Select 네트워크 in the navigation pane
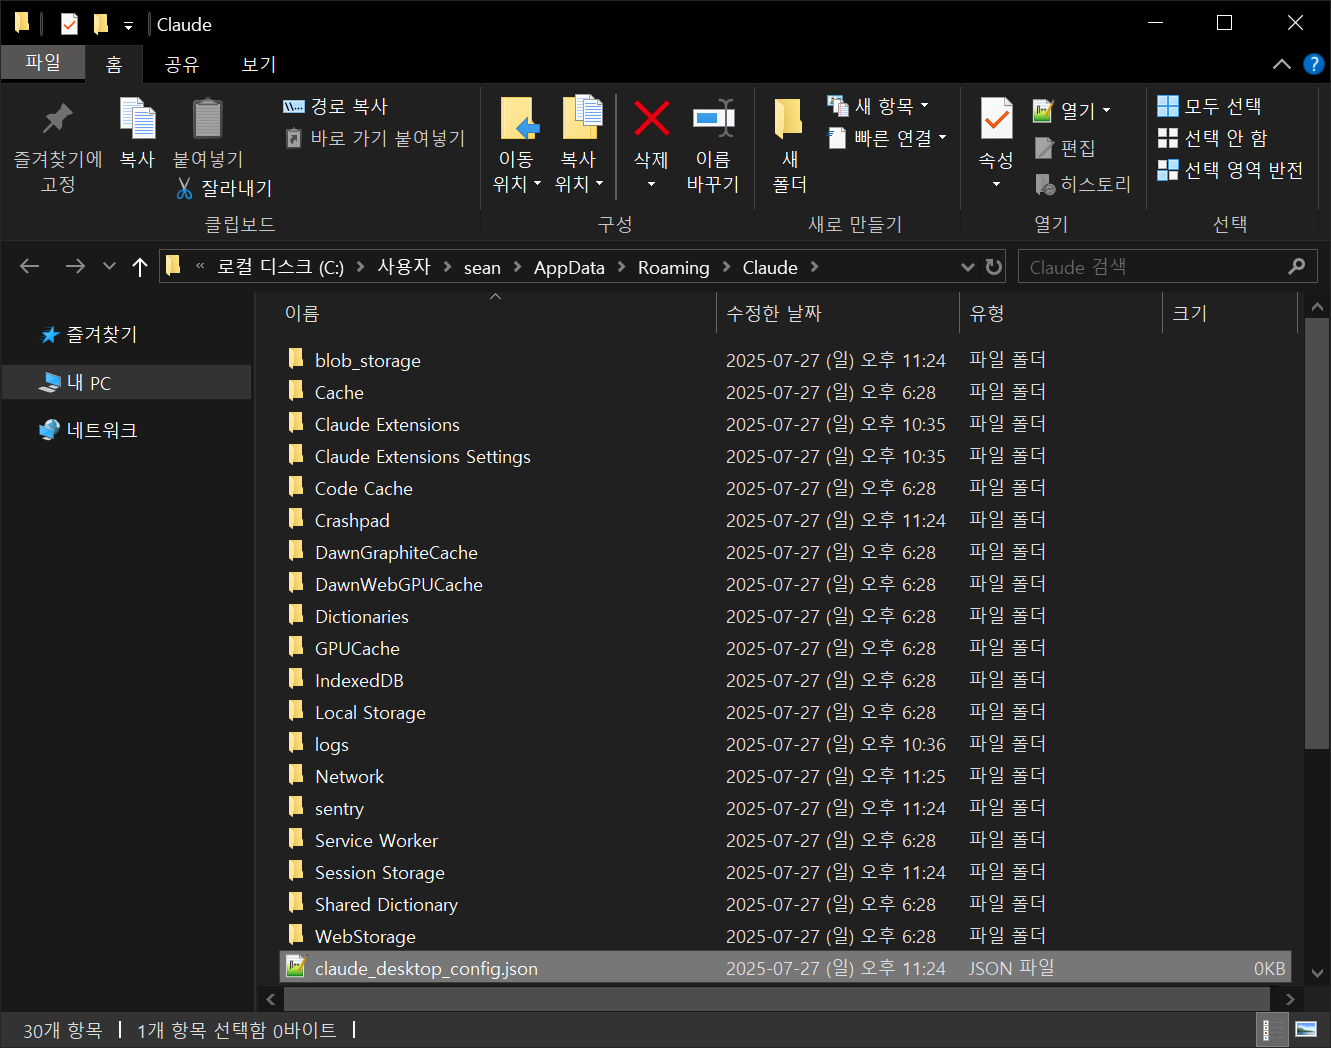 (x=101, y=431)
